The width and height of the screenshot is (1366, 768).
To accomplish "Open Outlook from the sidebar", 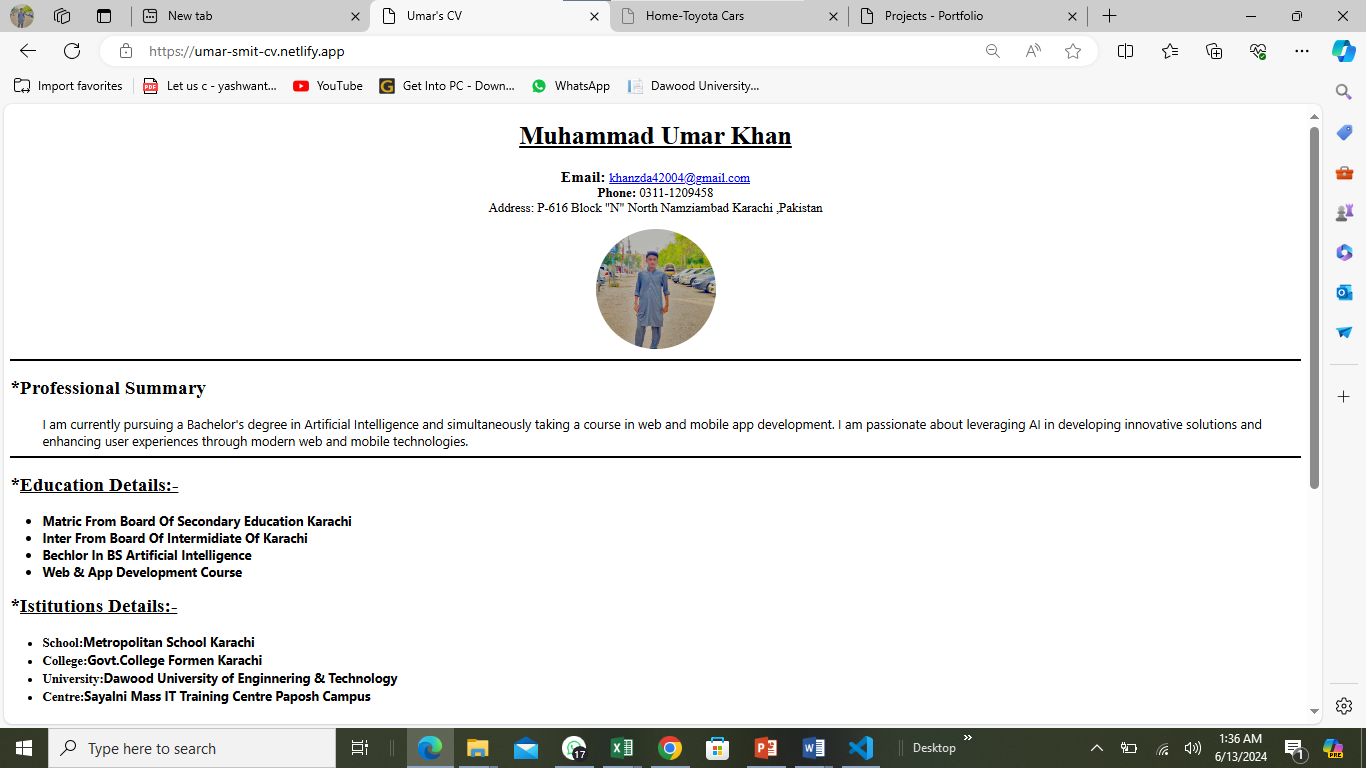I will click(x=1344, y=292).
